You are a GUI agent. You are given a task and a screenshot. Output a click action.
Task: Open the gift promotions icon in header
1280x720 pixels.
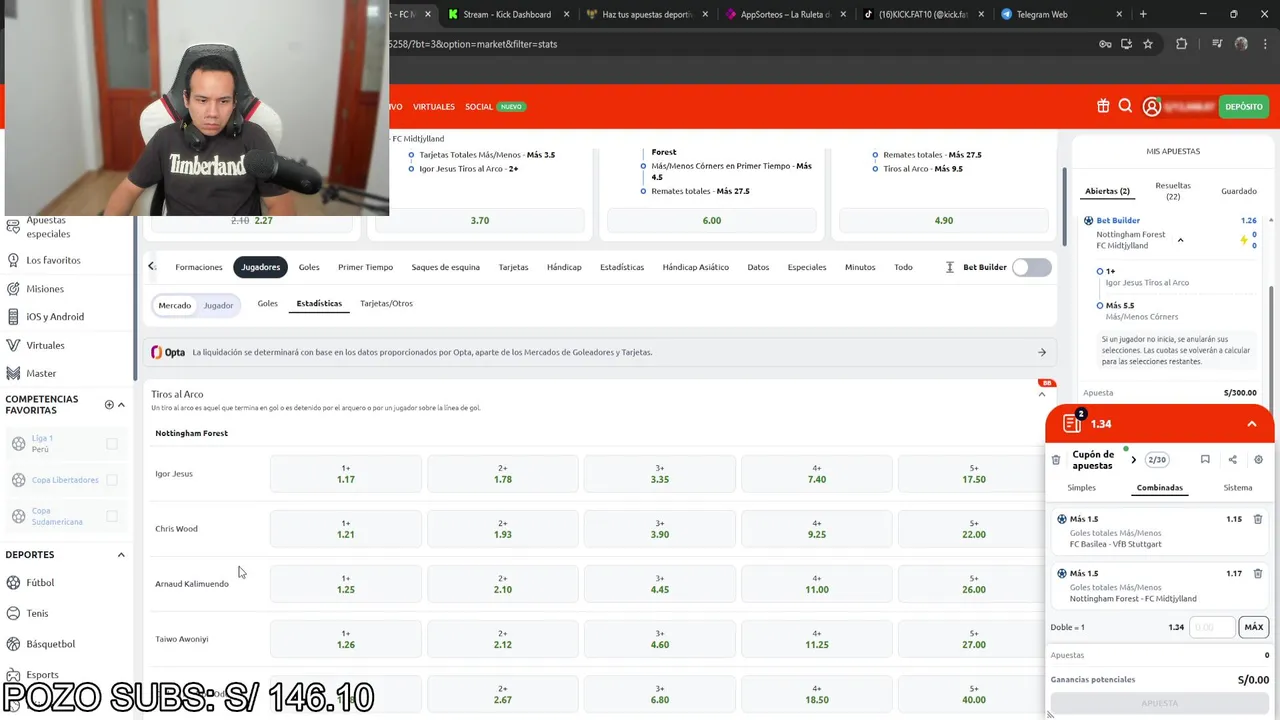(1103, 106)
